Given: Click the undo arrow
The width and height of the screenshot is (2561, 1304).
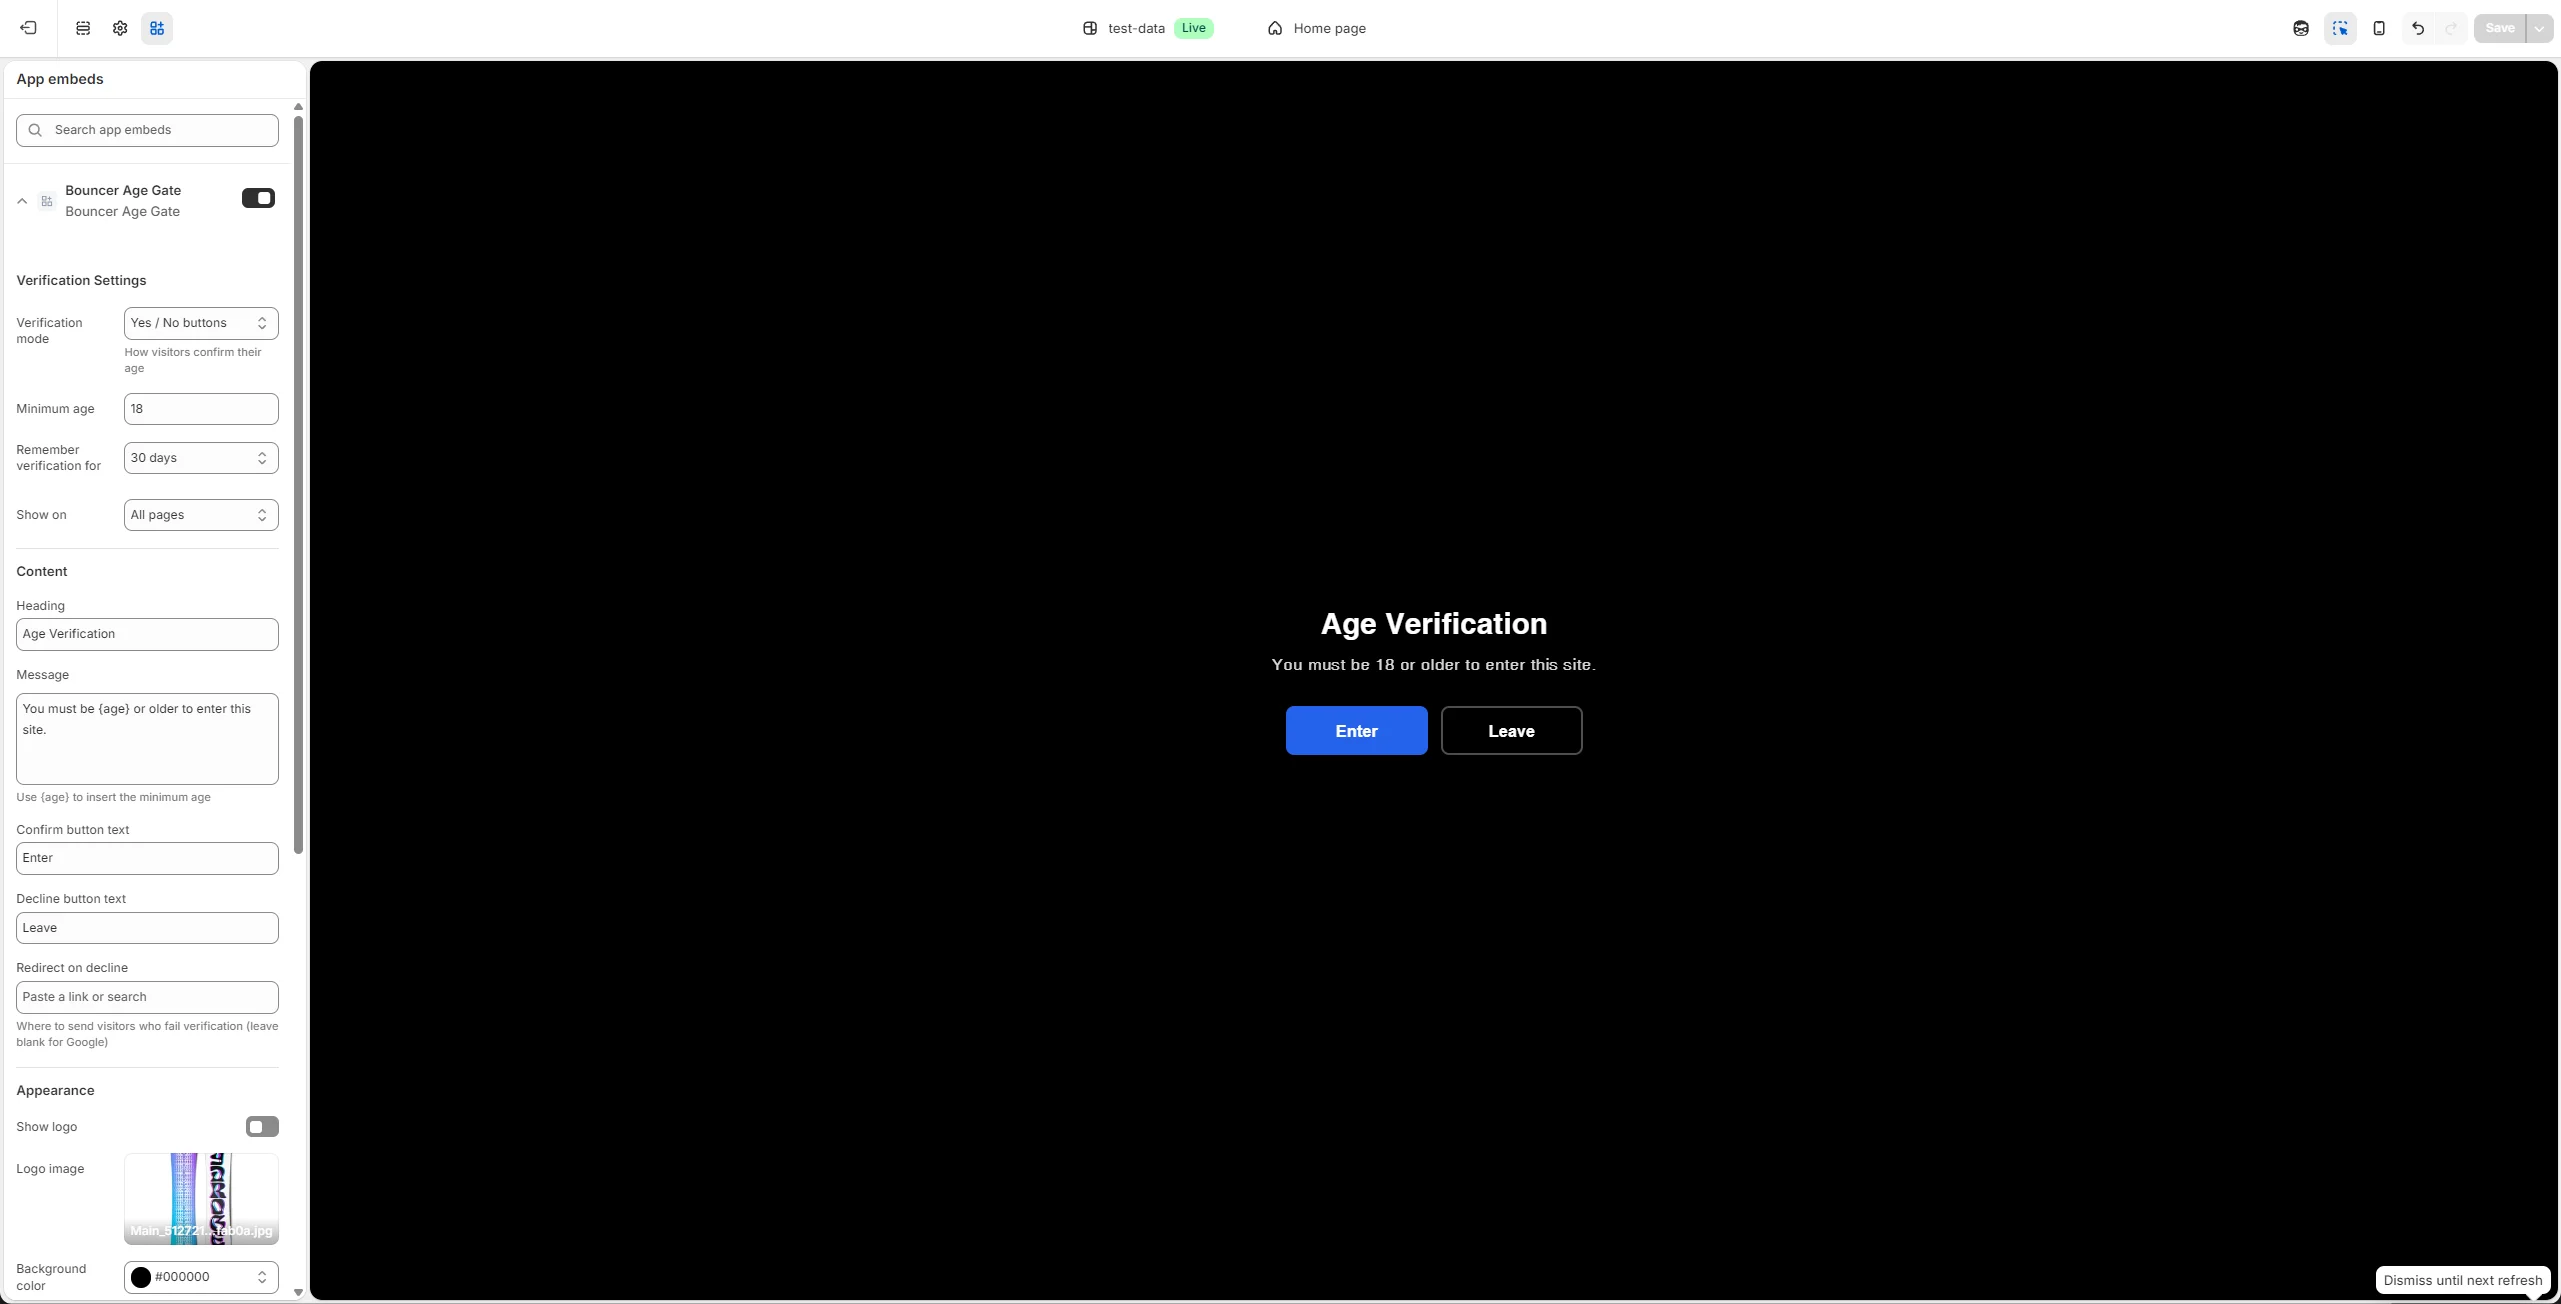Looking at the screenshot, I should (2417, 28).
